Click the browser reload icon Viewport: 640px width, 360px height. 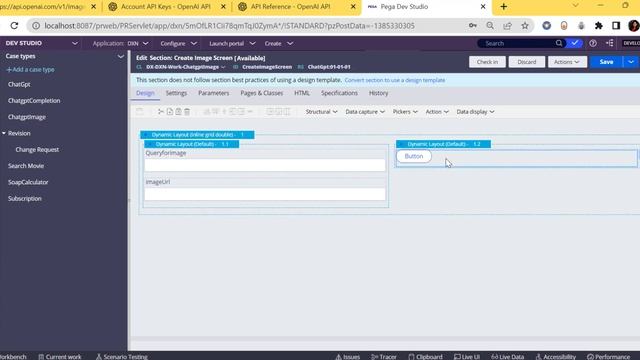point(14,26)
